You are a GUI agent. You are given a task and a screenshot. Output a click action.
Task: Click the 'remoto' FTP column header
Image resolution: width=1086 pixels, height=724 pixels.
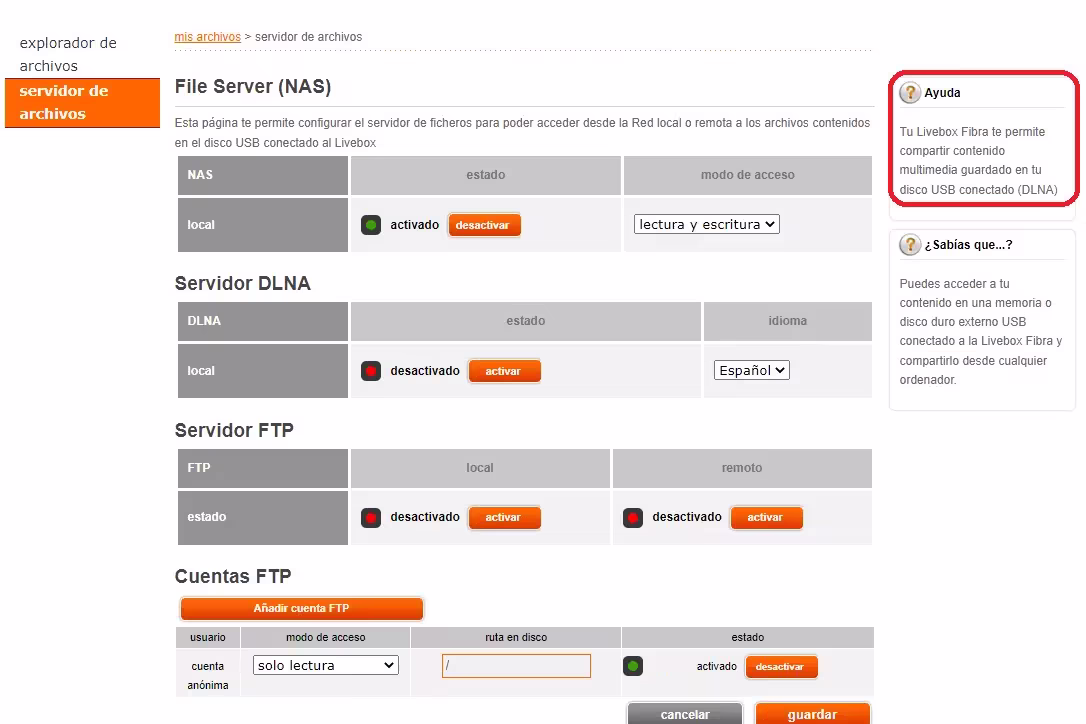[742, 468]
